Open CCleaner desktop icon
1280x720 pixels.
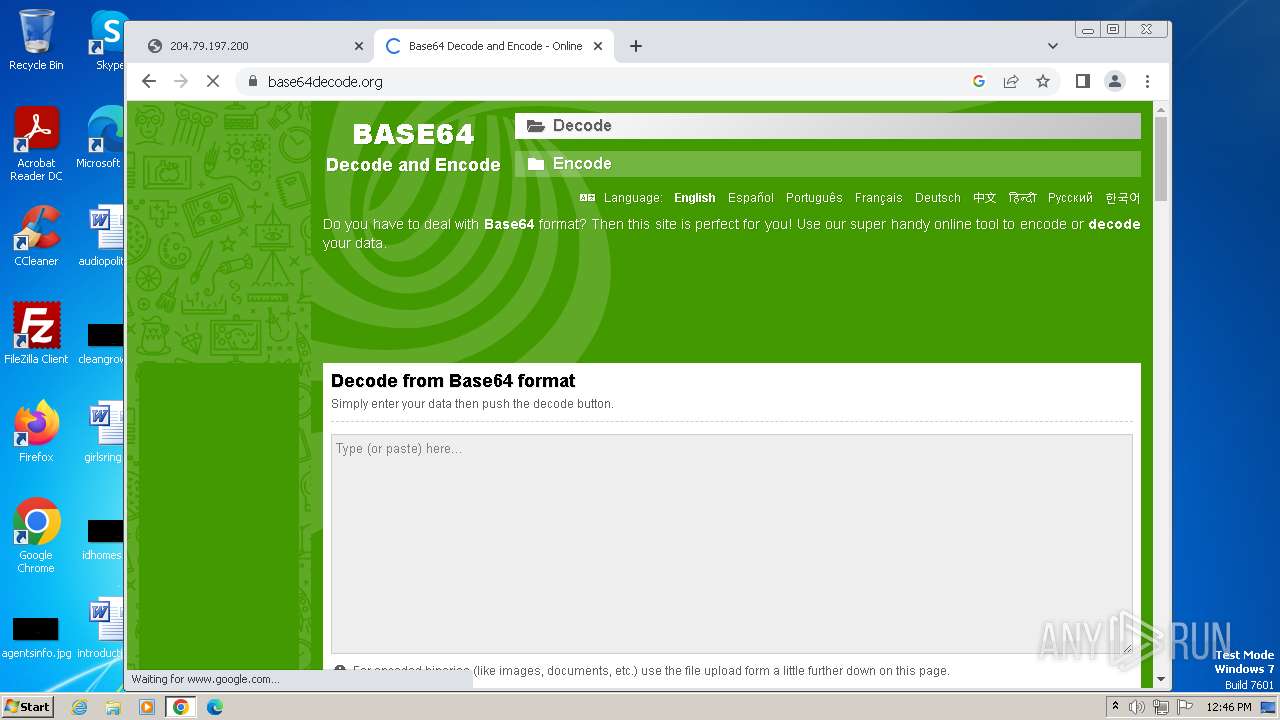click(x=36, y=236)
